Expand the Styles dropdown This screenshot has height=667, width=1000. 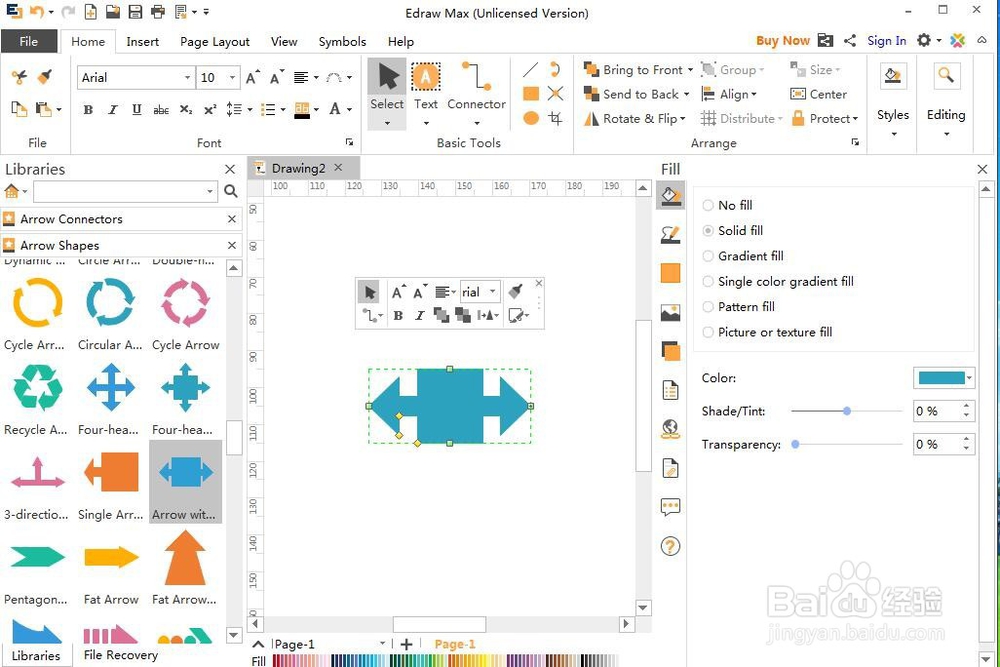[893, 134]
